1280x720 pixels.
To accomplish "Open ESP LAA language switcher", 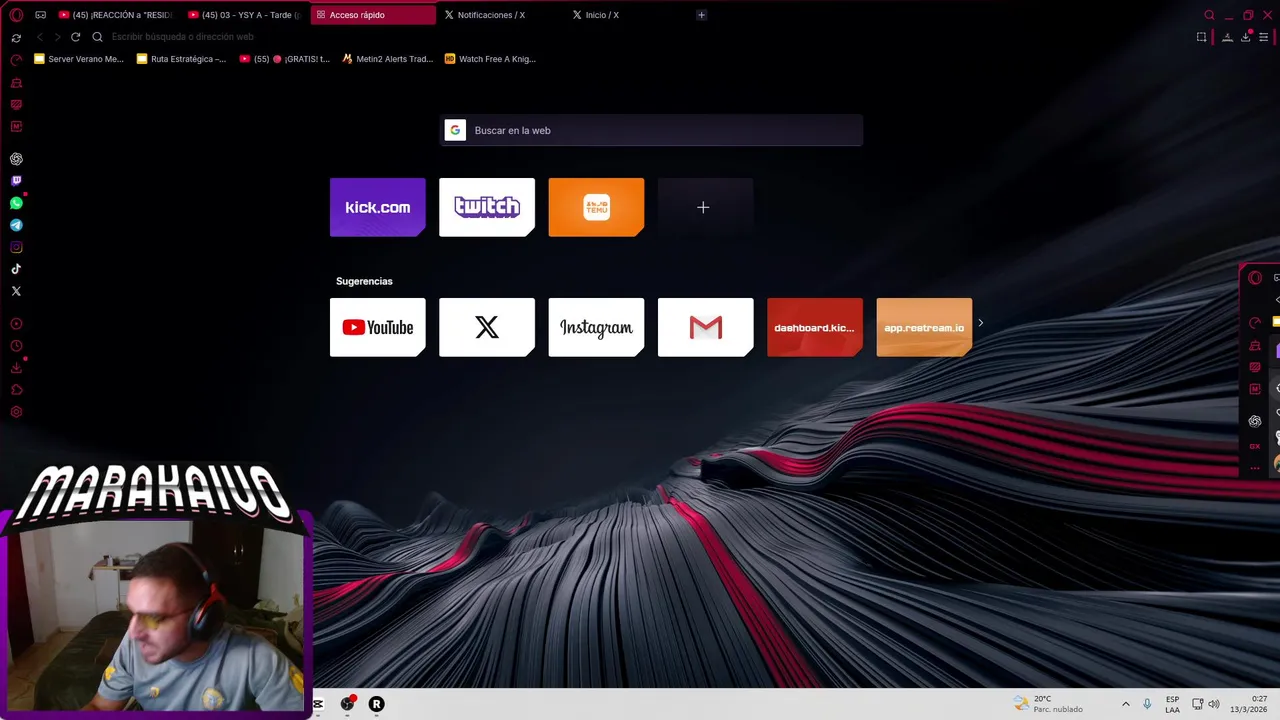I will point(1172,704).
